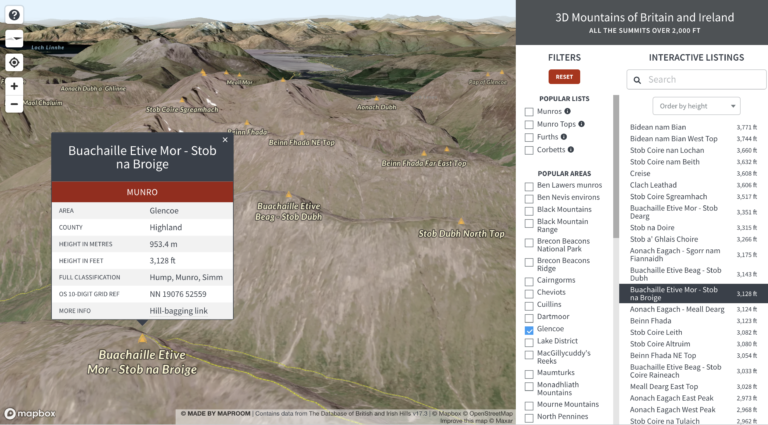
Task: Check the Lake District area checkbox
Action: [x=529, y=342]
